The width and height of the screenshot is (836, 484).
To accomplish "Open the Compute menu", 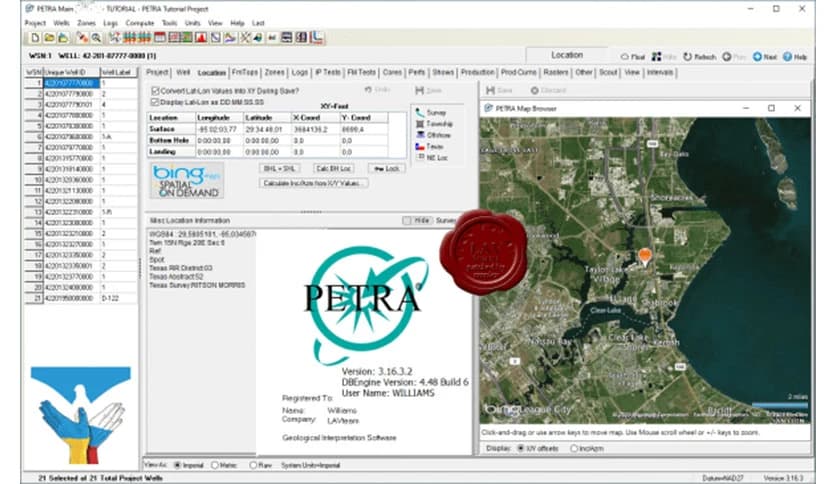I will coord(140,23).
